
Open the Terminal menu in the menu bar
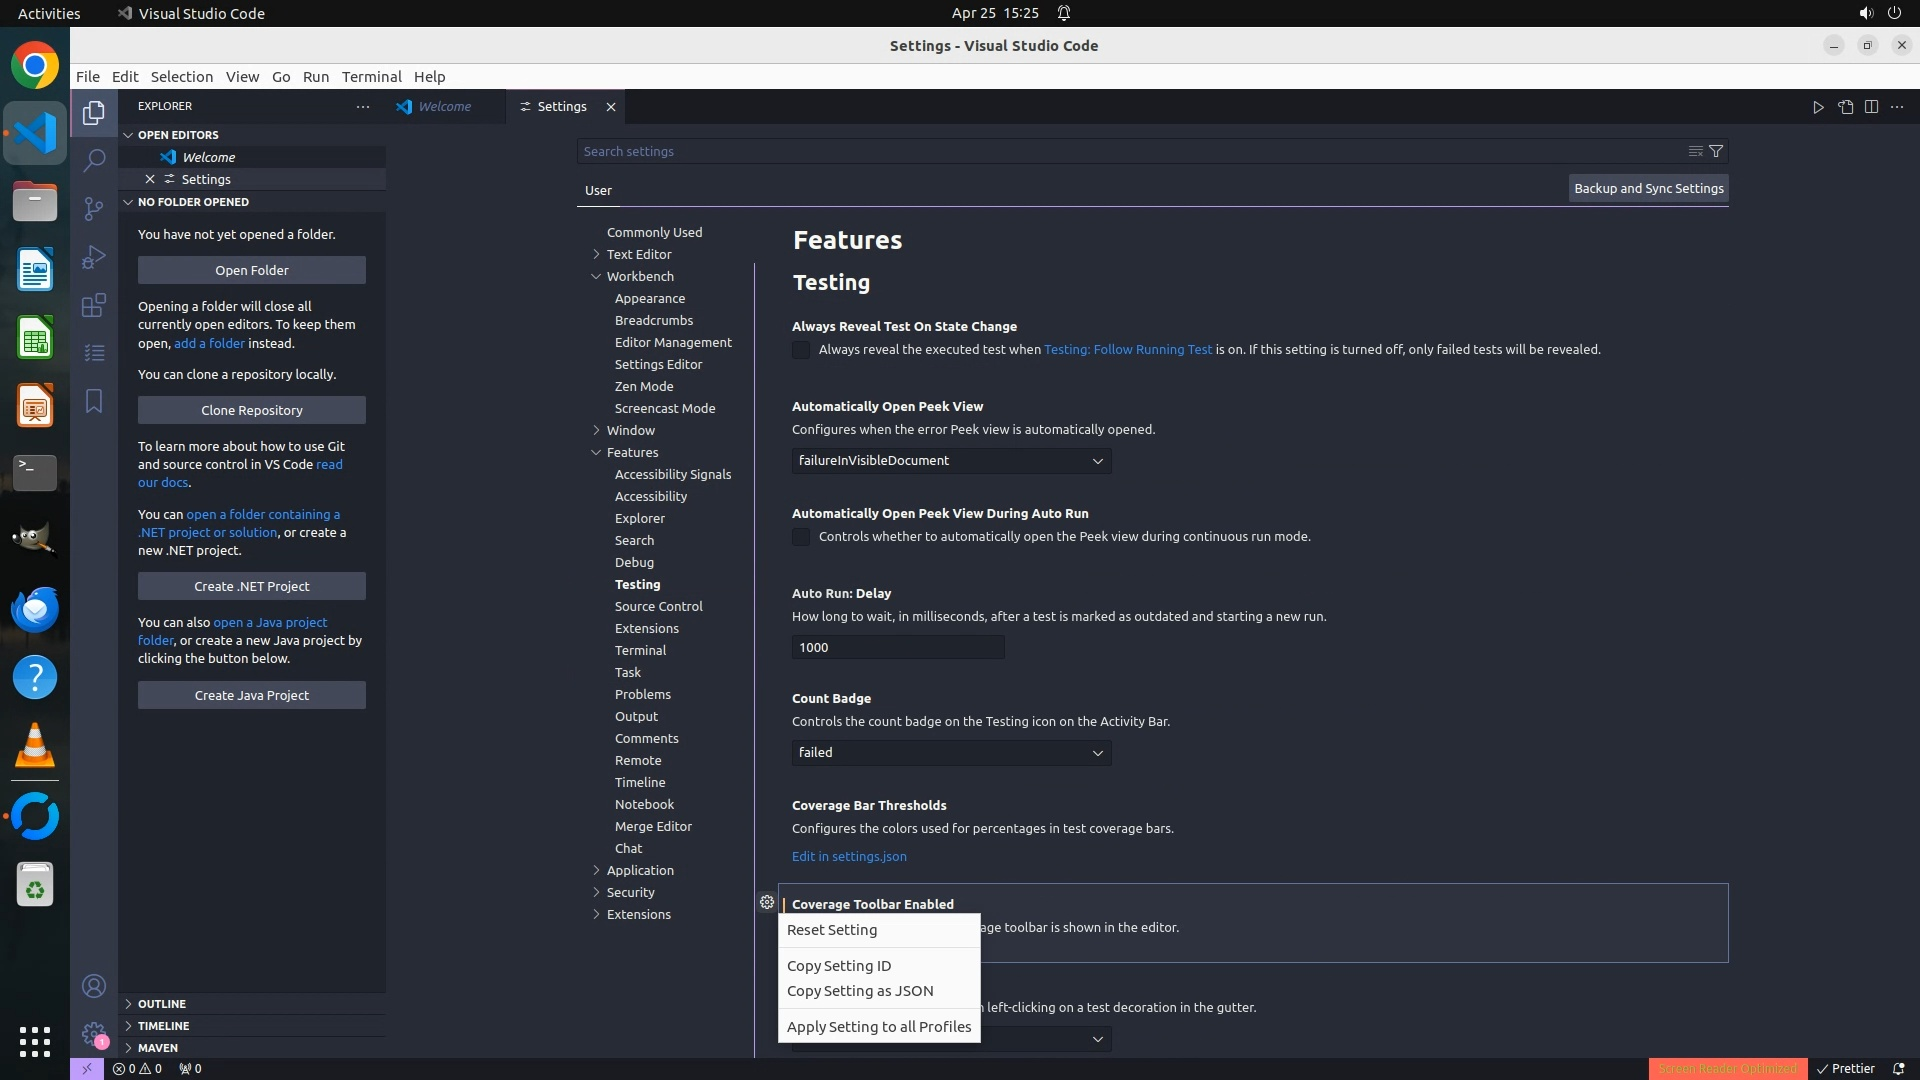click(x=371, y=77)
